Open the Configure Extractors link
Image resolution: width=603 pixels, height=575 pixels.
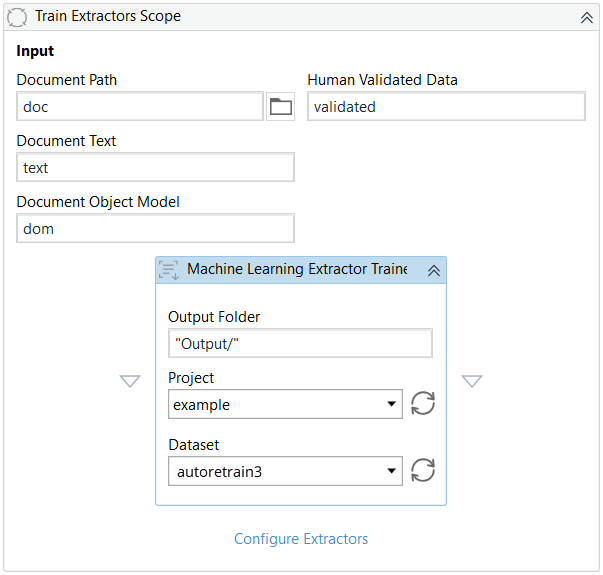pos(301,539)
